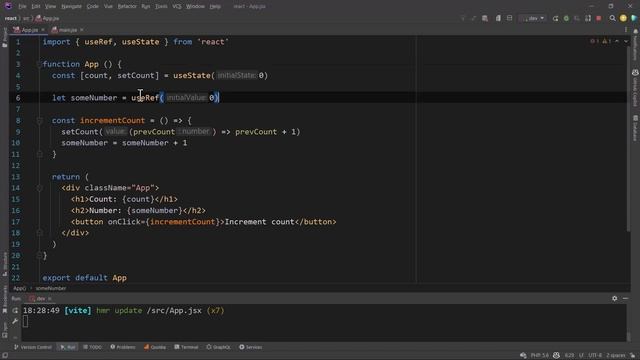Click the yellow avatar icon in toolbar
The height and width of the screenshot is (360, 640).
point(623,18)
